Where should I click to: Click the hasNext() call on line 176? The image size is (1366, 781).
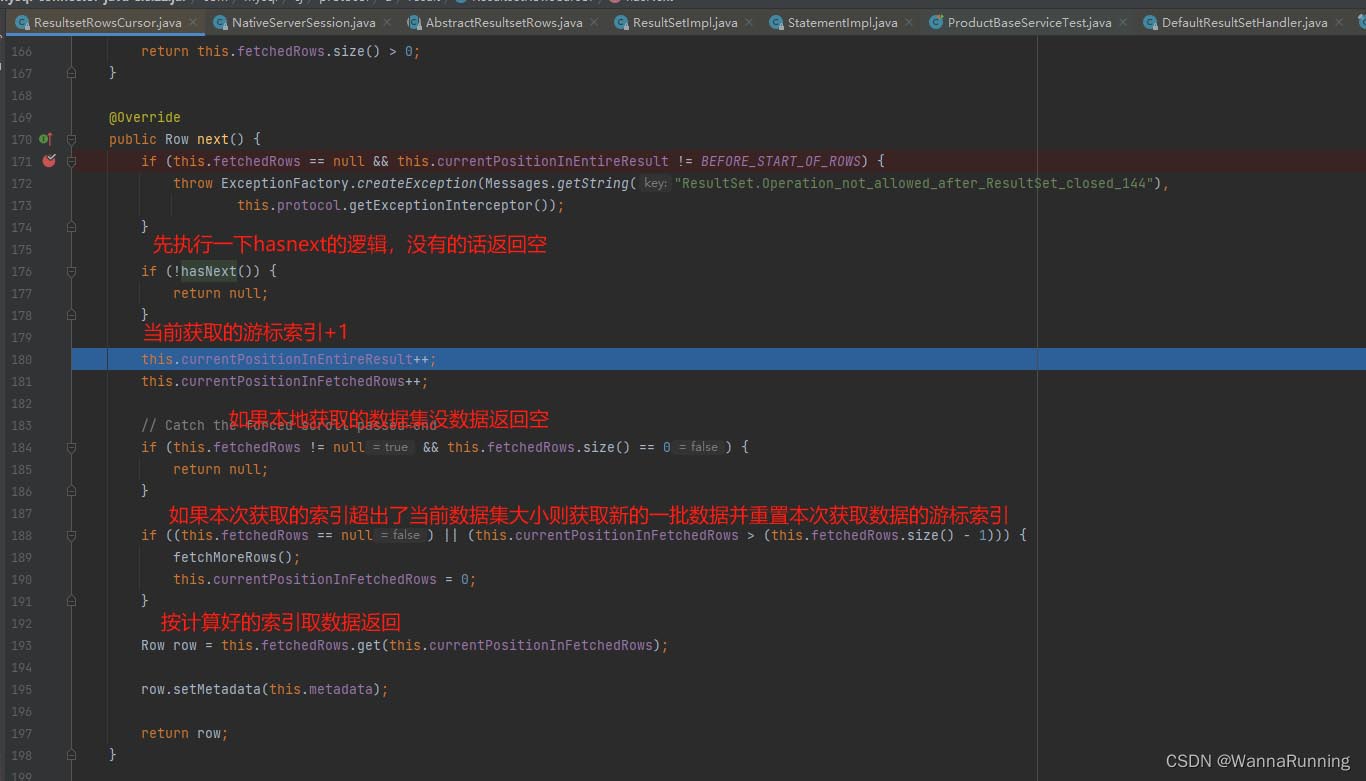click(x=217, y=271)
